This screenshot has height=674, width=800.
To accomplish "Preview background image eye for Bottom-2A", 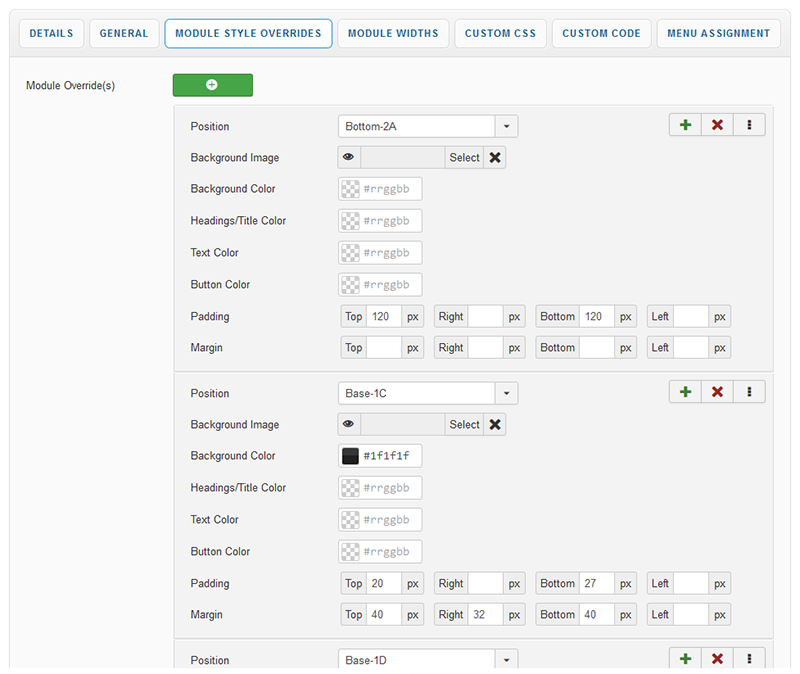I will click(349, 157).
